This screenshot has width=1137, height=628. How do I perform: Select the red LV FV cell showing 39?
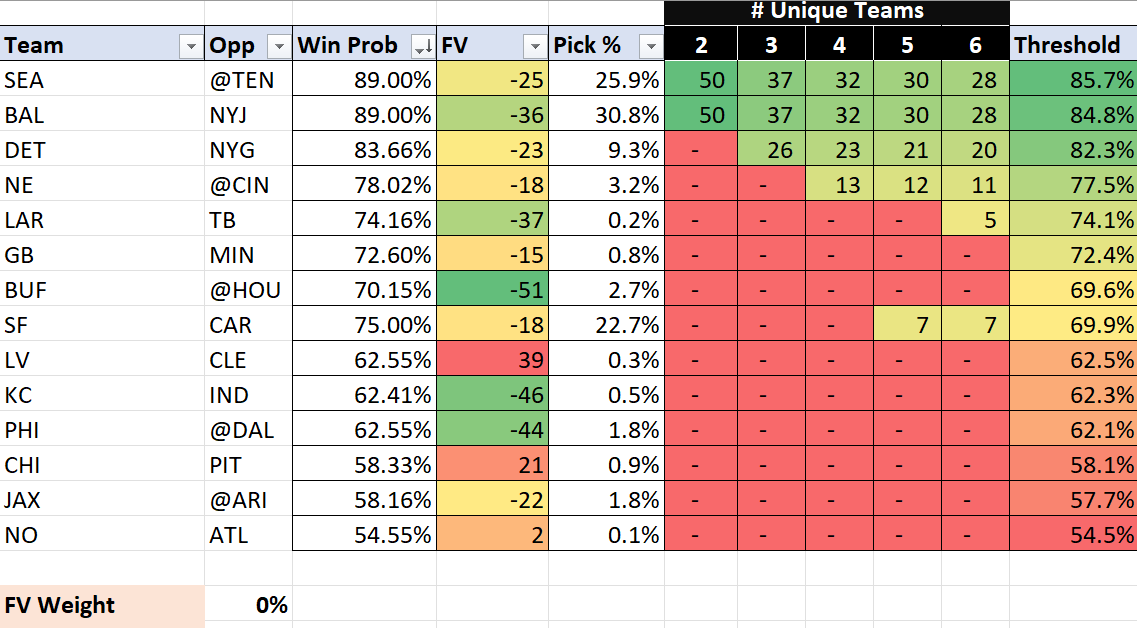pos(492,360)
